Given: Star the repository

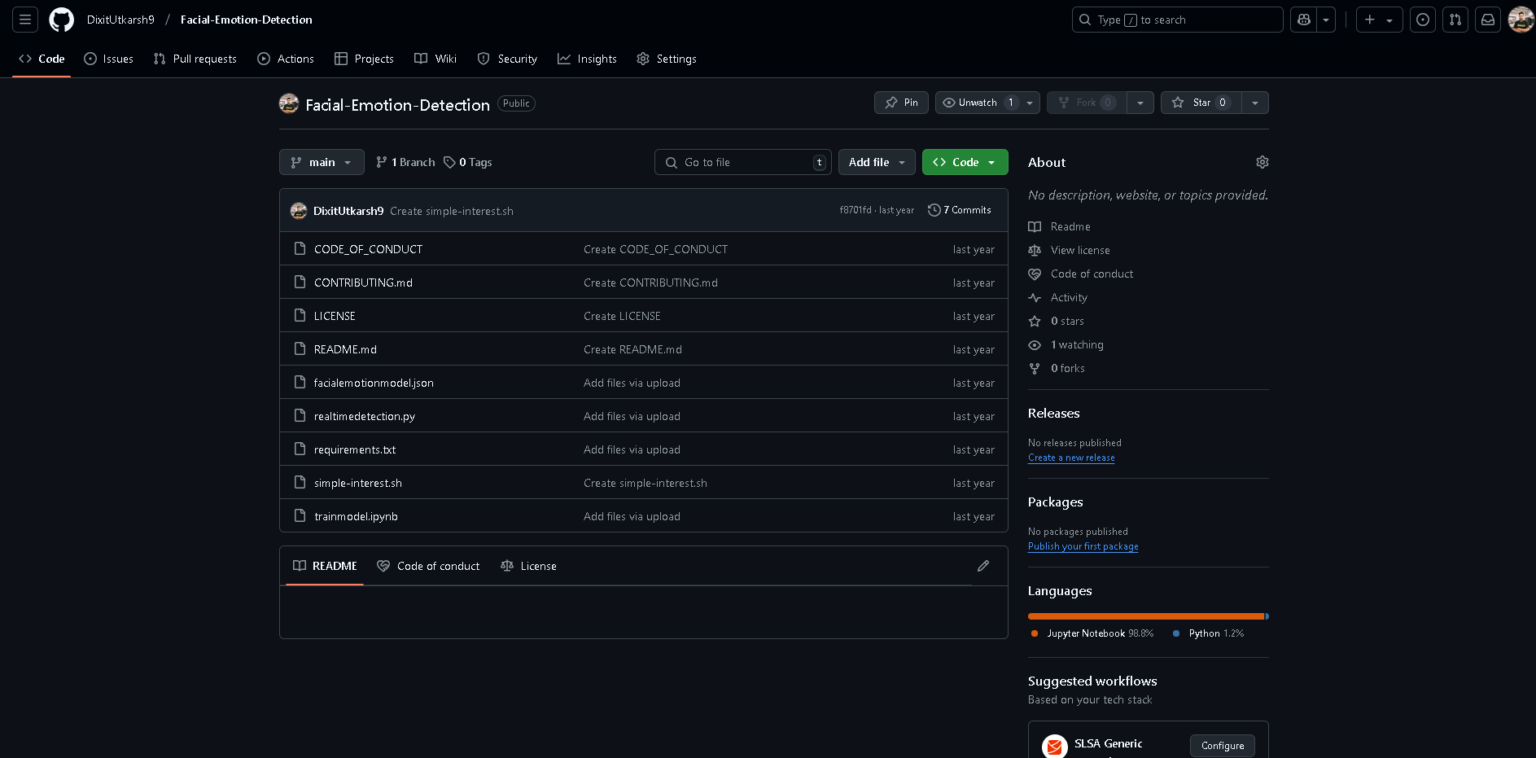Looking at the screenshot, I should coord(1201,103).
